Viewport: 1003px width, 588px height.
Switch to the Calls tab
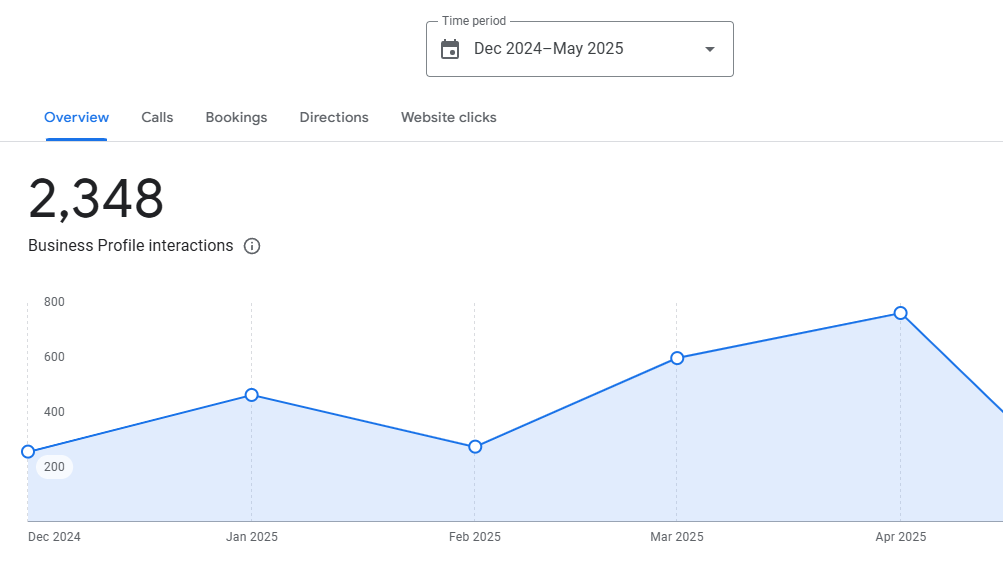(x=157, y=117)
